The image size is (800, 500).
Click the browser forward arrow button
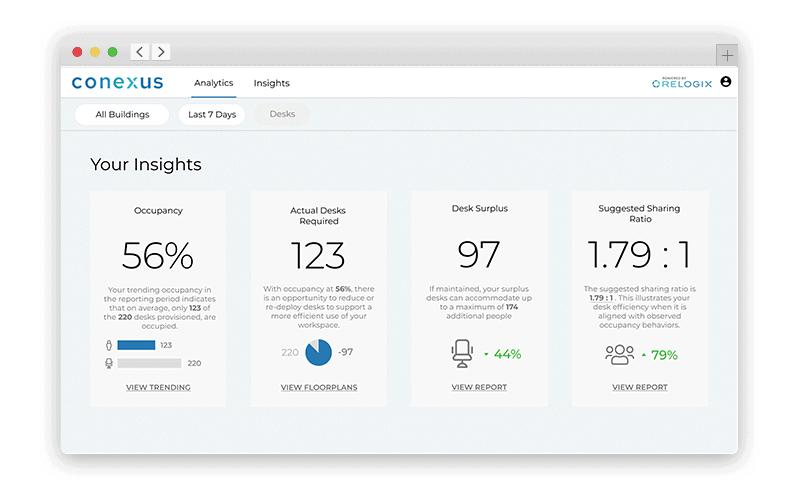[161, 52]
